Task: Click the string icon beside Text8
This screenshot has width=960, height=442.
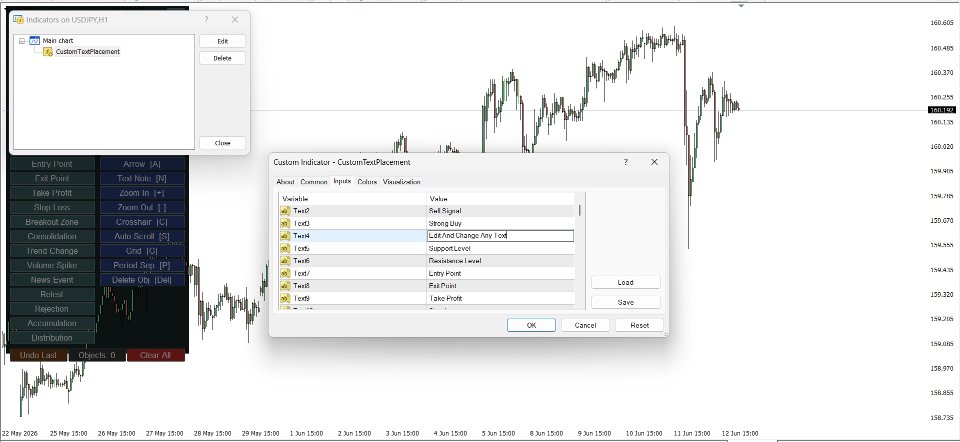Action: pos(285,286)
